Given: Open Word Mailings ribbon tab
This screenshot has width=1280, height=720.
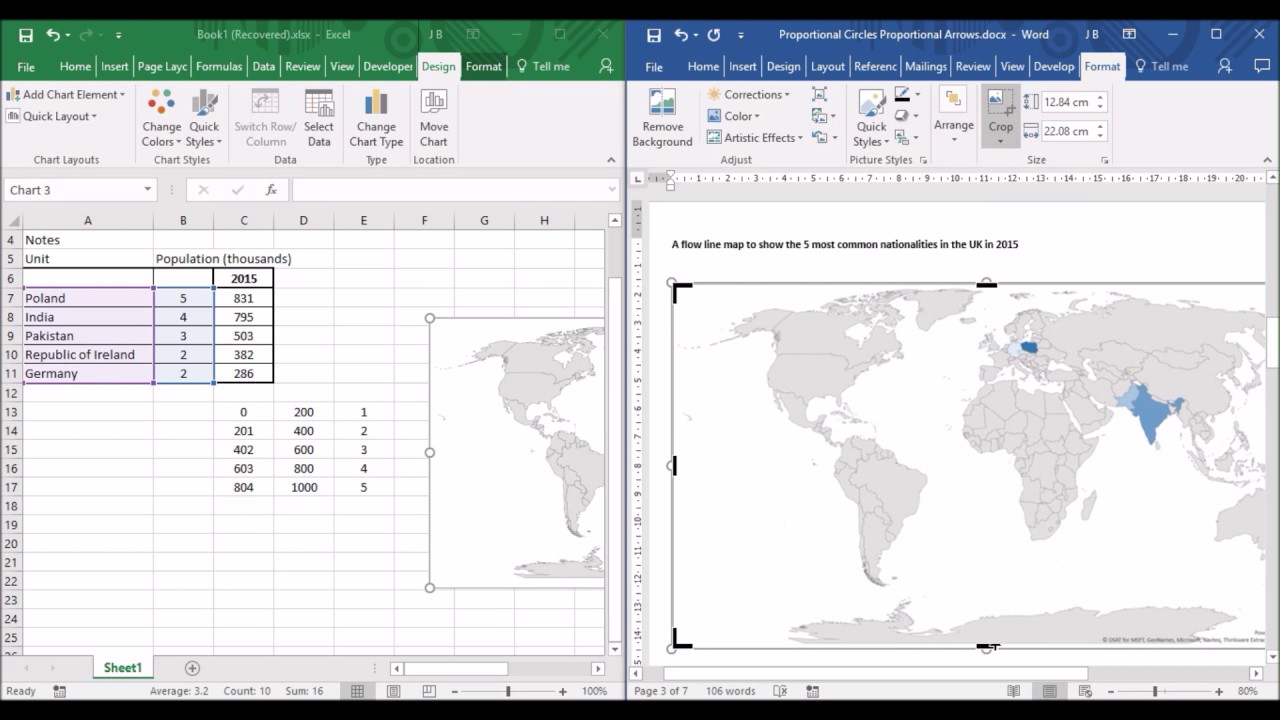Looking at the screenshot, I should 925,66.
